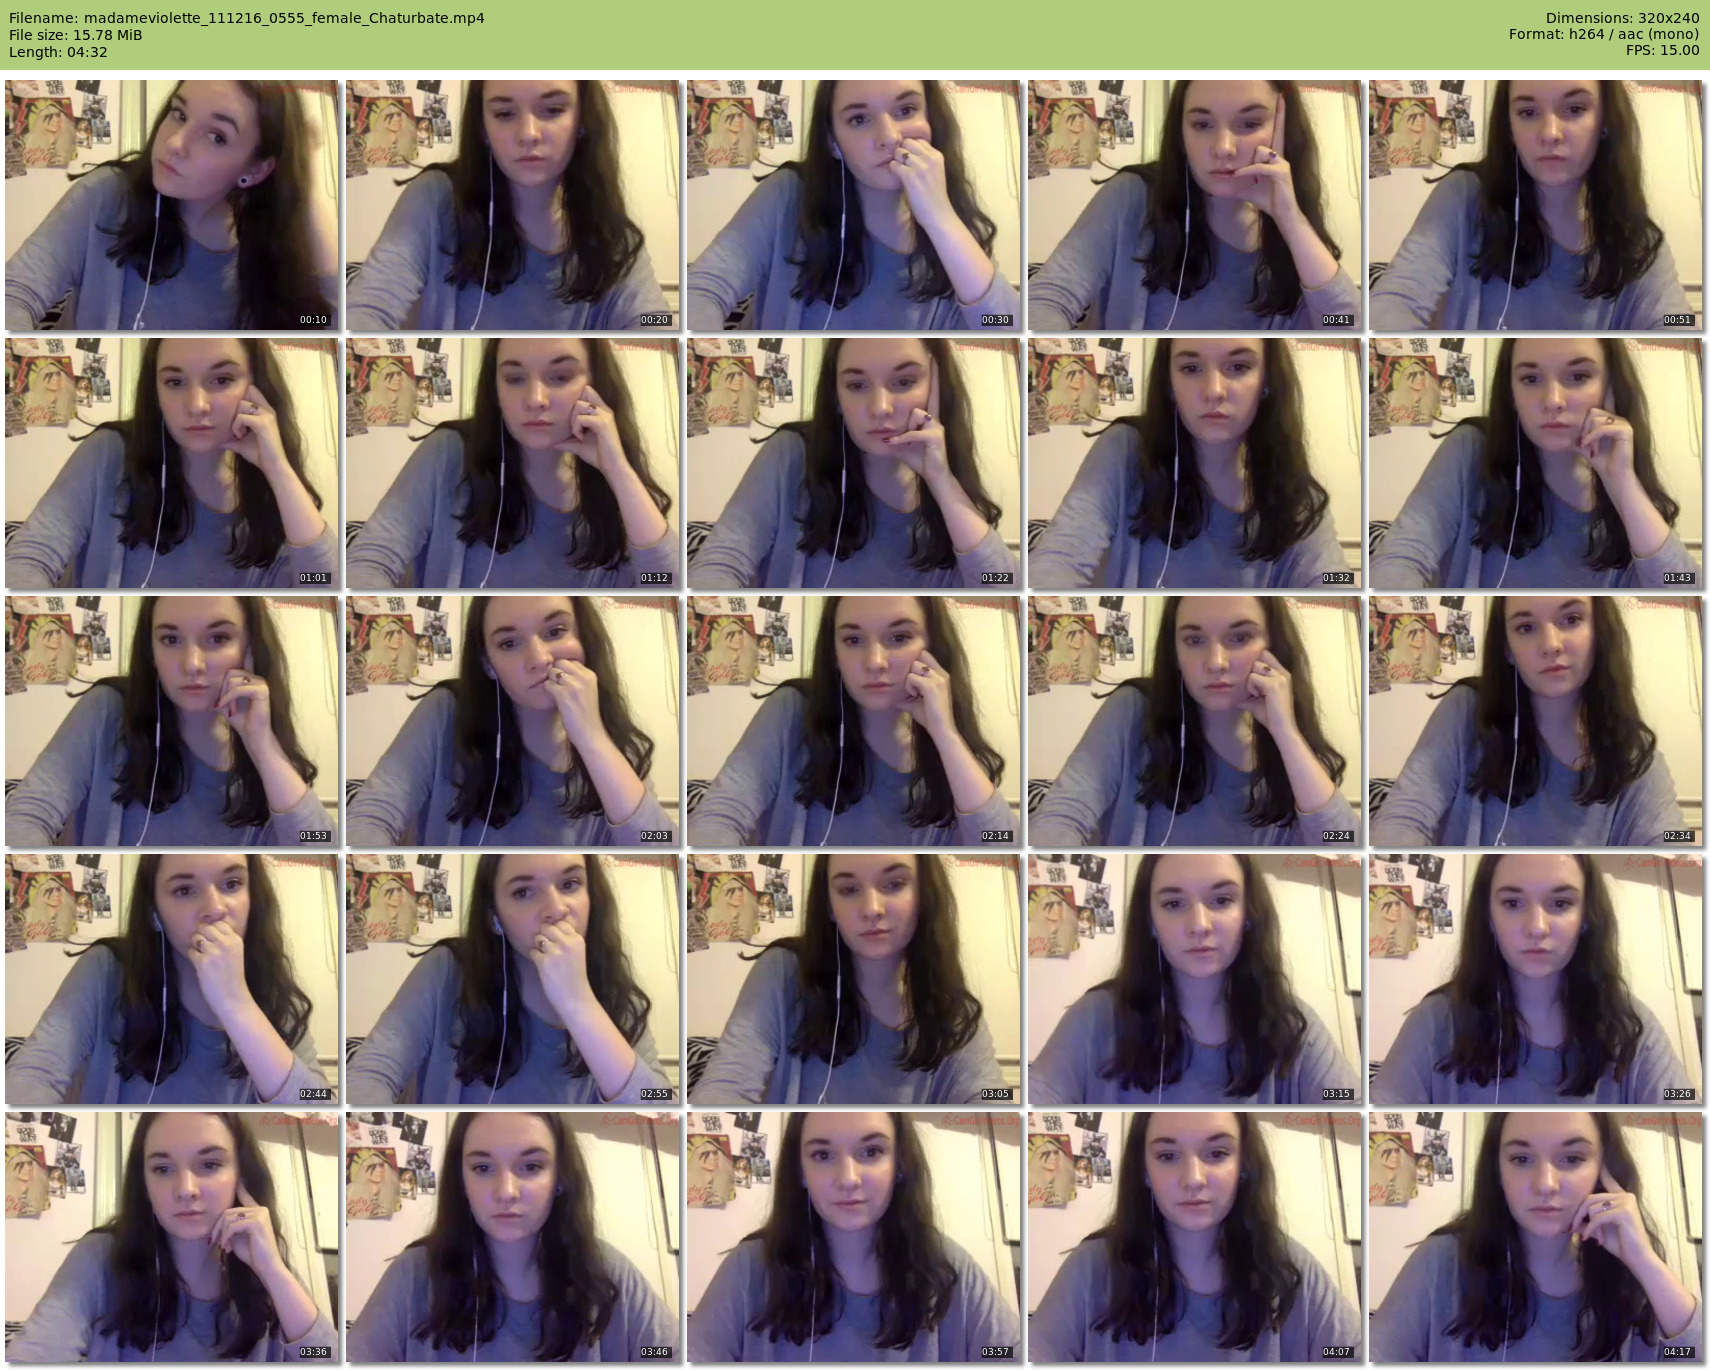The width and height of the screenshot is (1710, 1370).
Task: Open the frame stamped 03:36
Action: (172, 1237)
